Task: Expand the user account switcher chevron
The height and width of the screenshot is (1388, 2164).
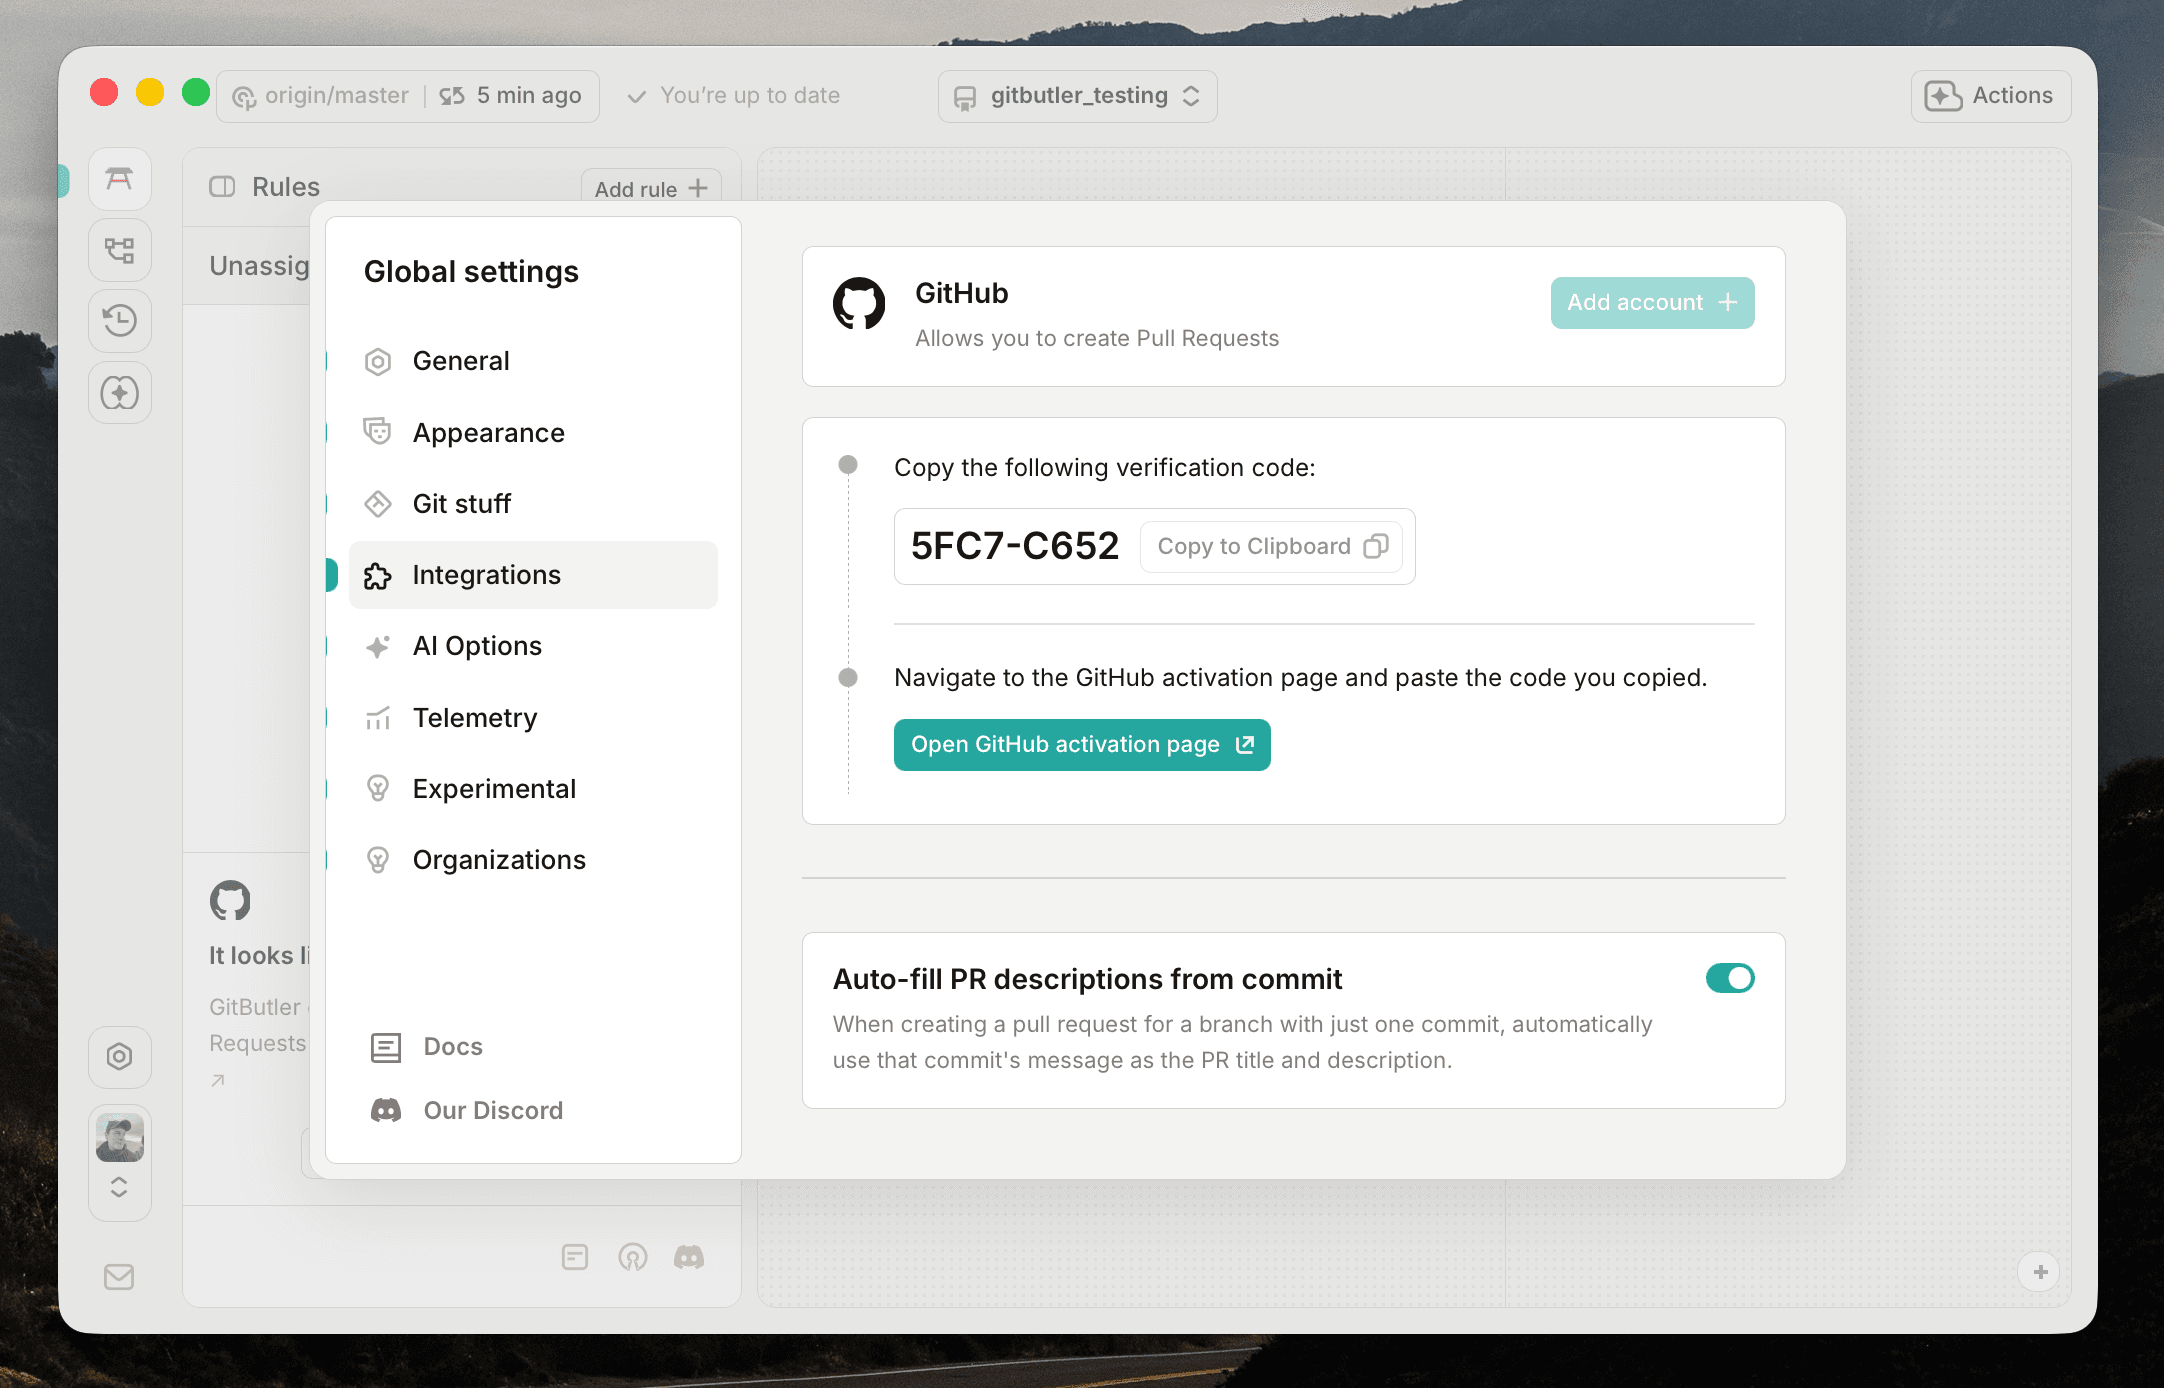Action: click(120, 1187)
